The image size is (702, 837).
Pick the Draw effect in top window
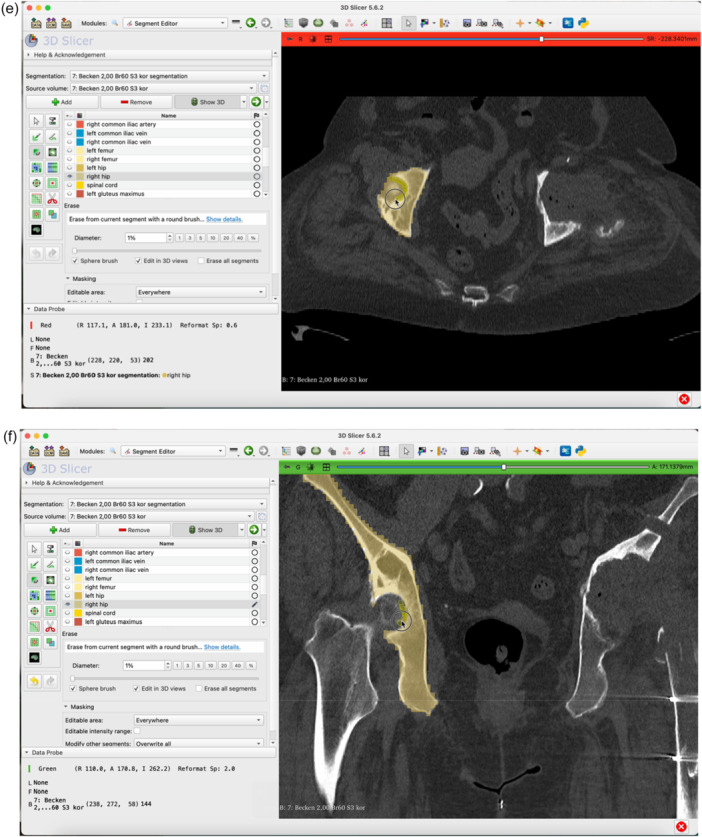[x=52, y=137]
